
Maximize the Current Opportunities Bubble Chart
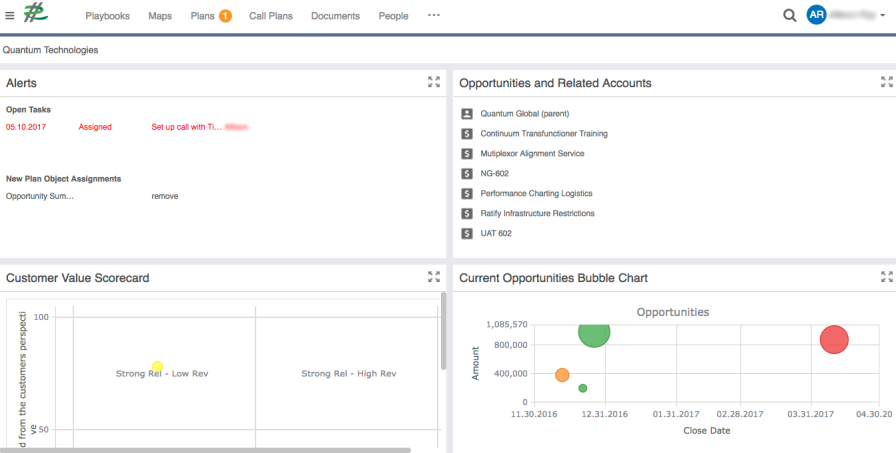pos(882,277)
